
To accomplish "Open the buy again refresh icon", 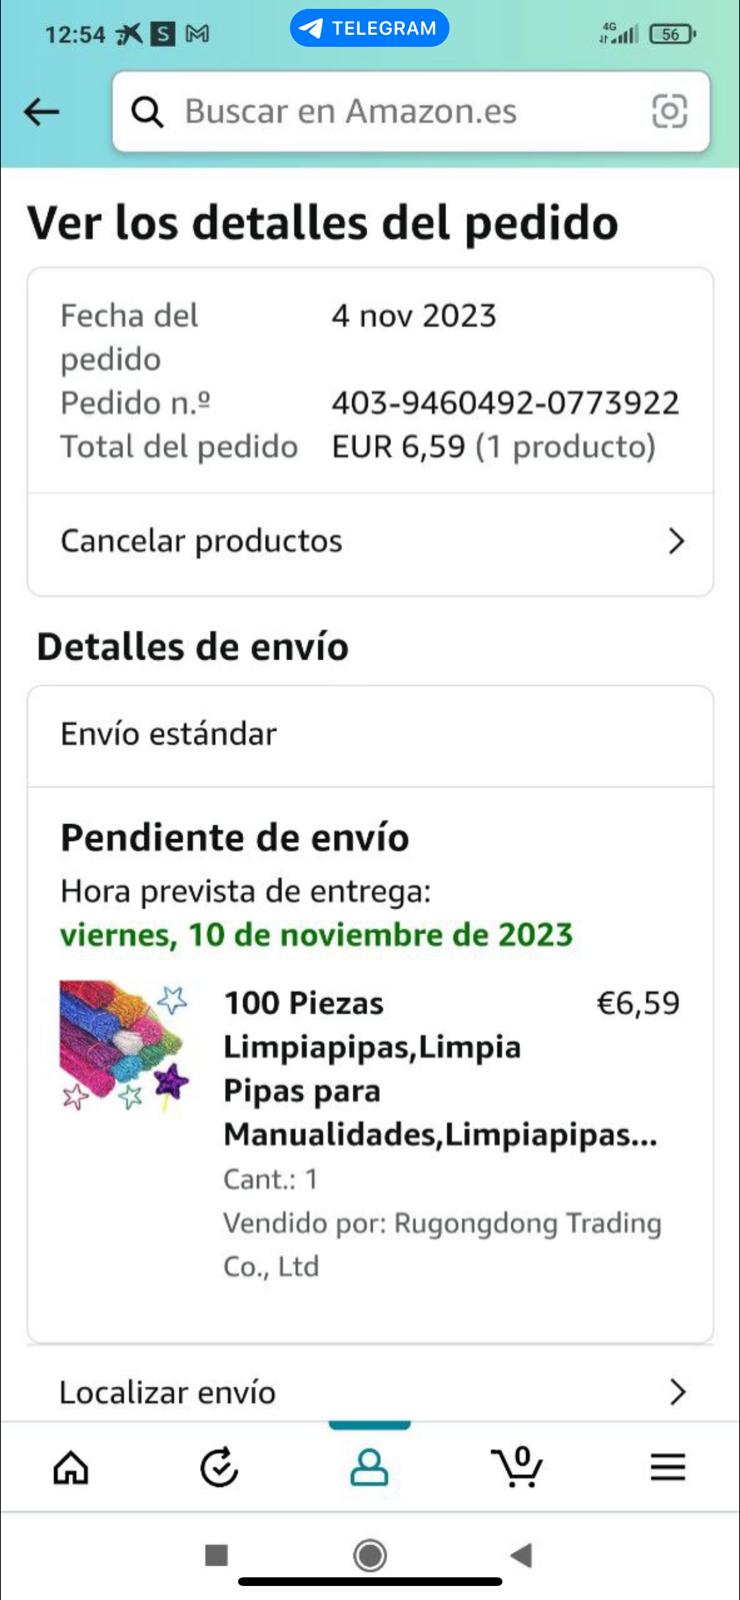I will point(219,1467).
